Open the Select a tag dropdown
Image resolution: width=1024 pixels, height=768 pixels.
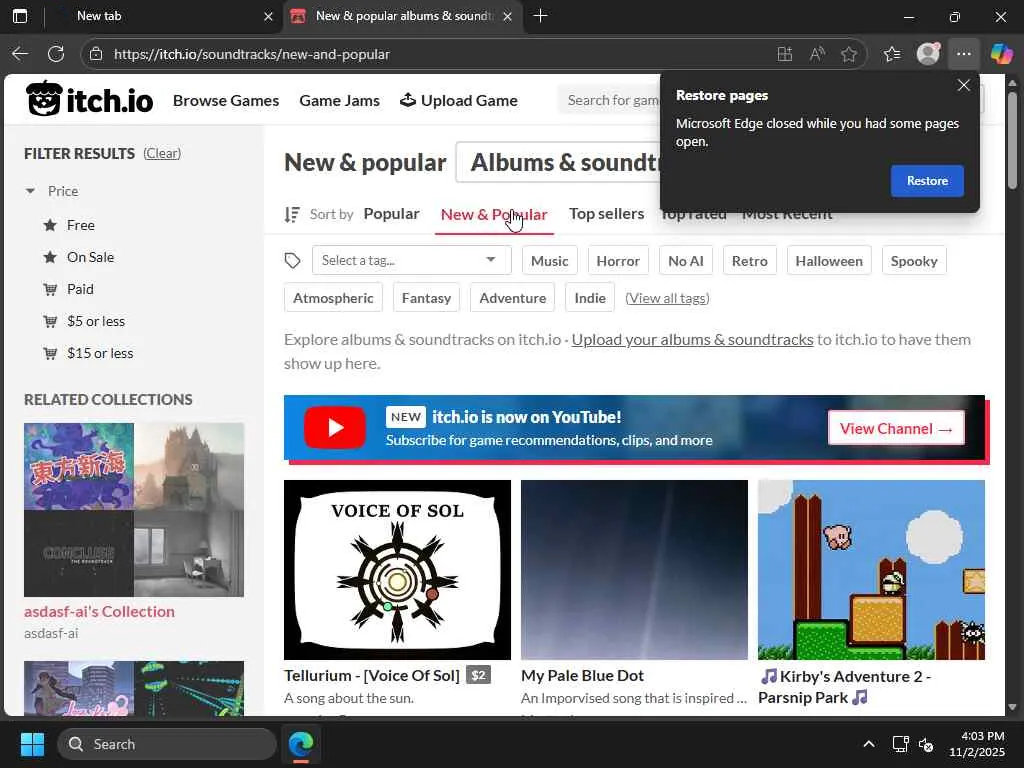[x=410, y=261]
